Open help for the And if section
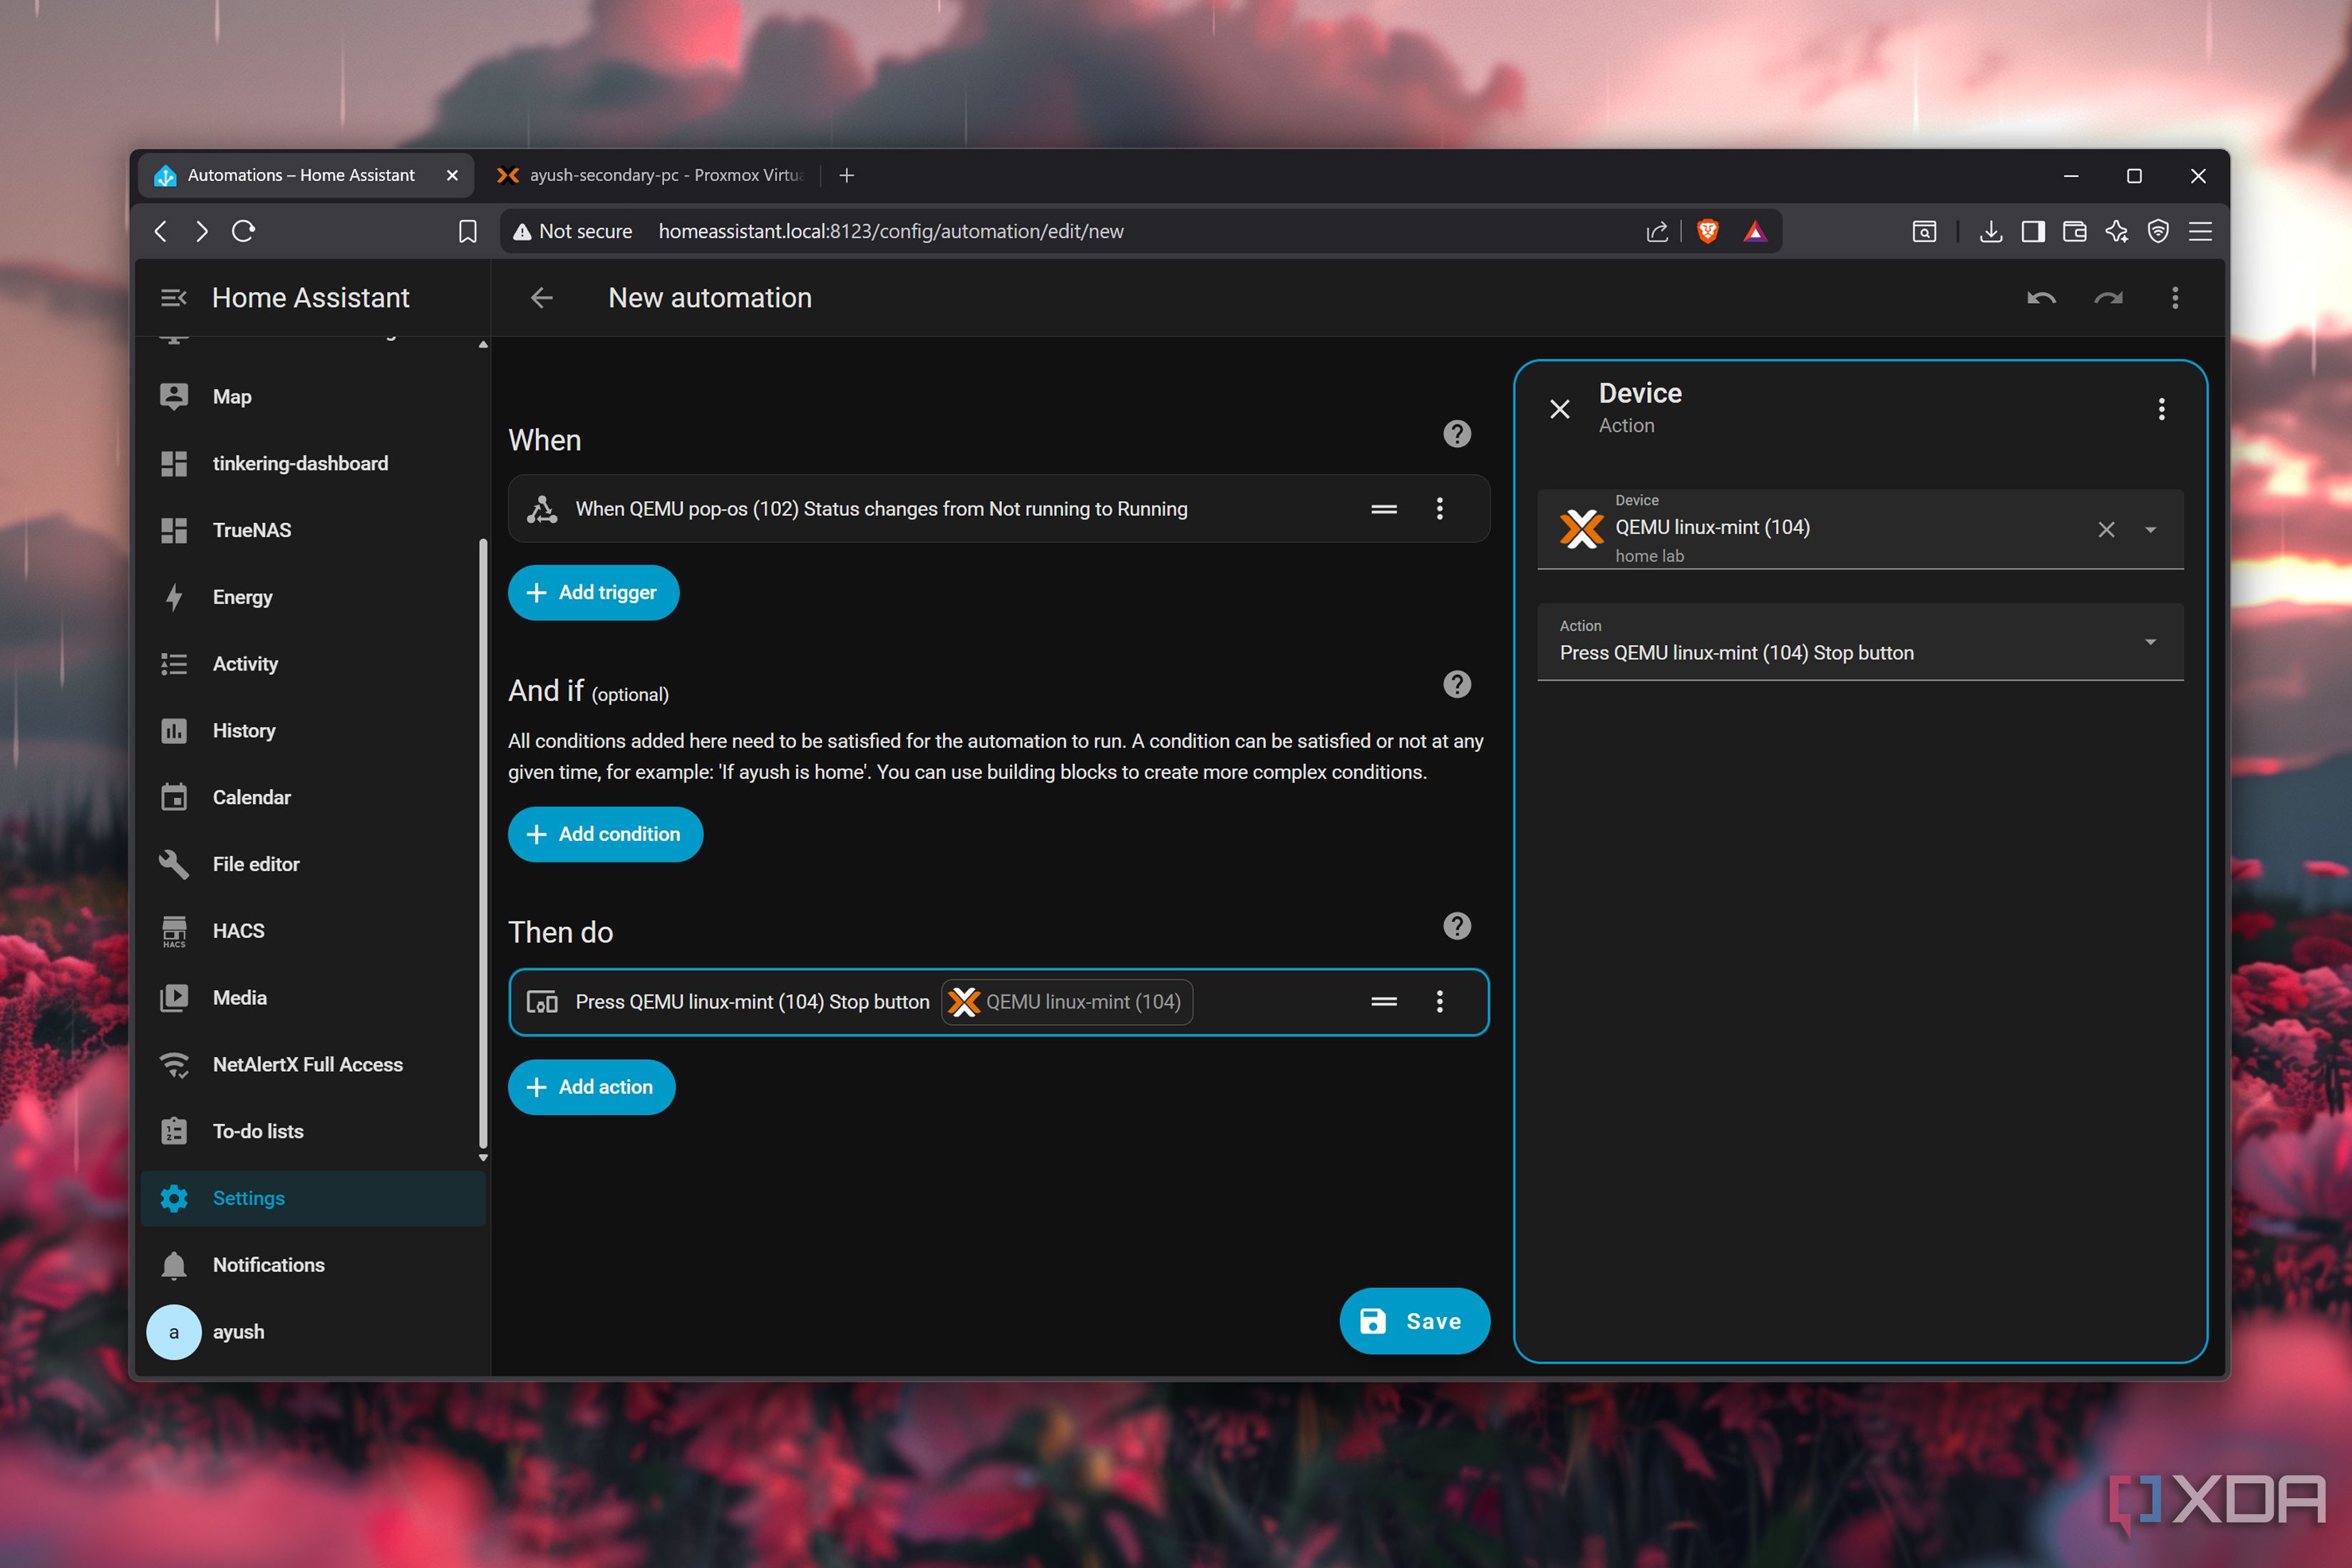Viewport: 2352px width, 1568px height. [x=1457, y=685]
